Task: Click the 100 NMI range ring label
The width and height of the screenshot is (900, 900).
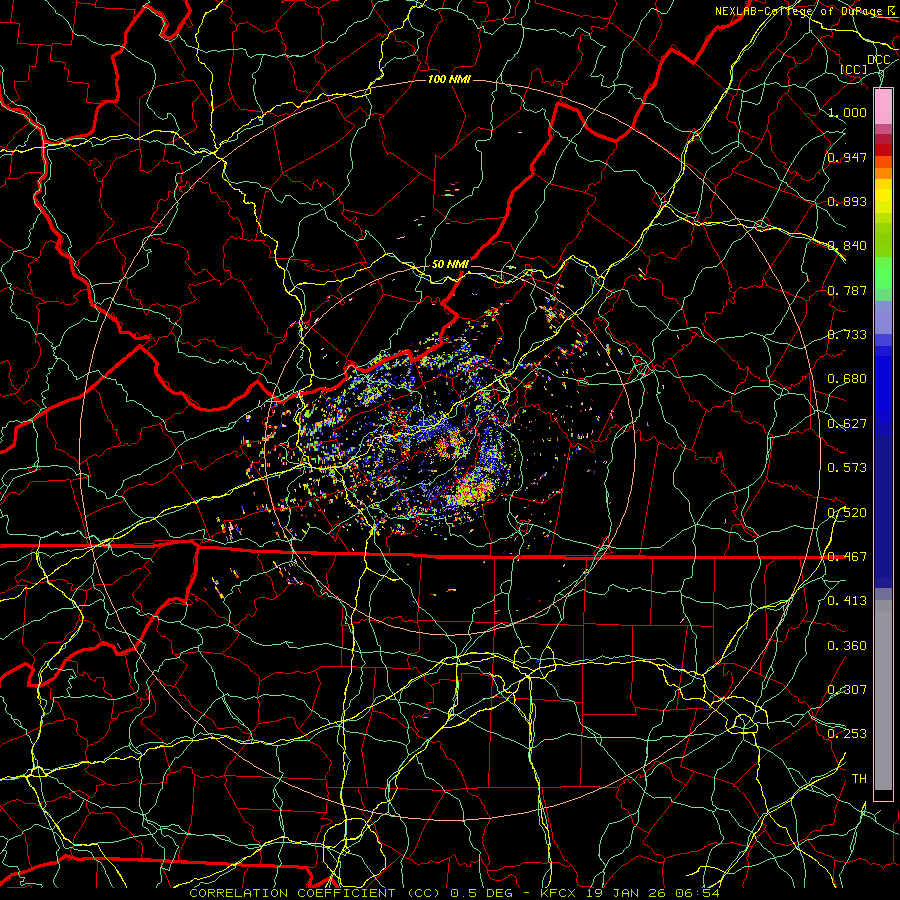Action: pyautogui.click(x=449, y=79)
